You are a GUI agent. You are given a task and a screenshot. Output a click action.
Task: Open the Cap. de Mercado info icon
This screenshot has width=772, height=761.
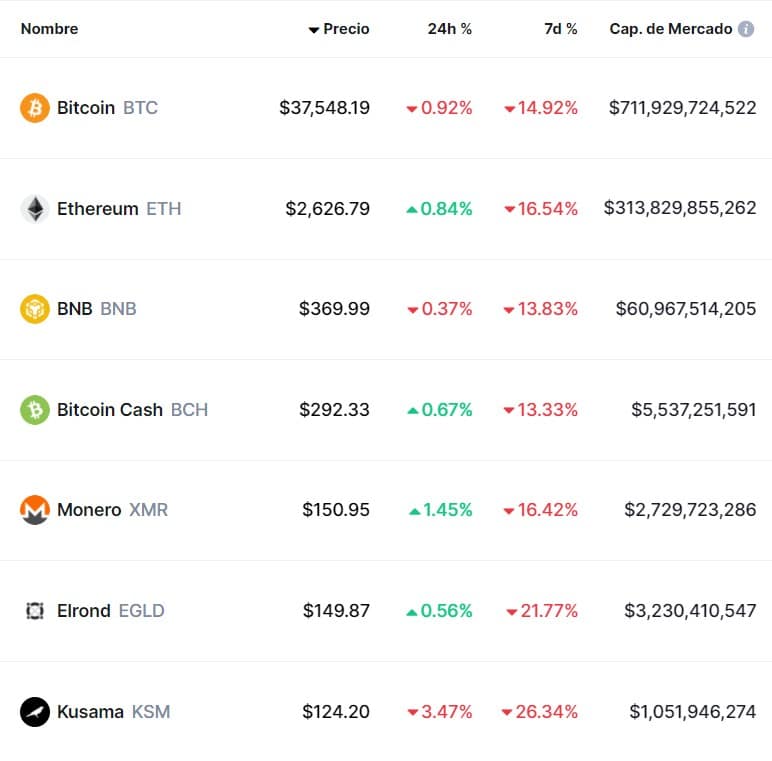(745, 29)
